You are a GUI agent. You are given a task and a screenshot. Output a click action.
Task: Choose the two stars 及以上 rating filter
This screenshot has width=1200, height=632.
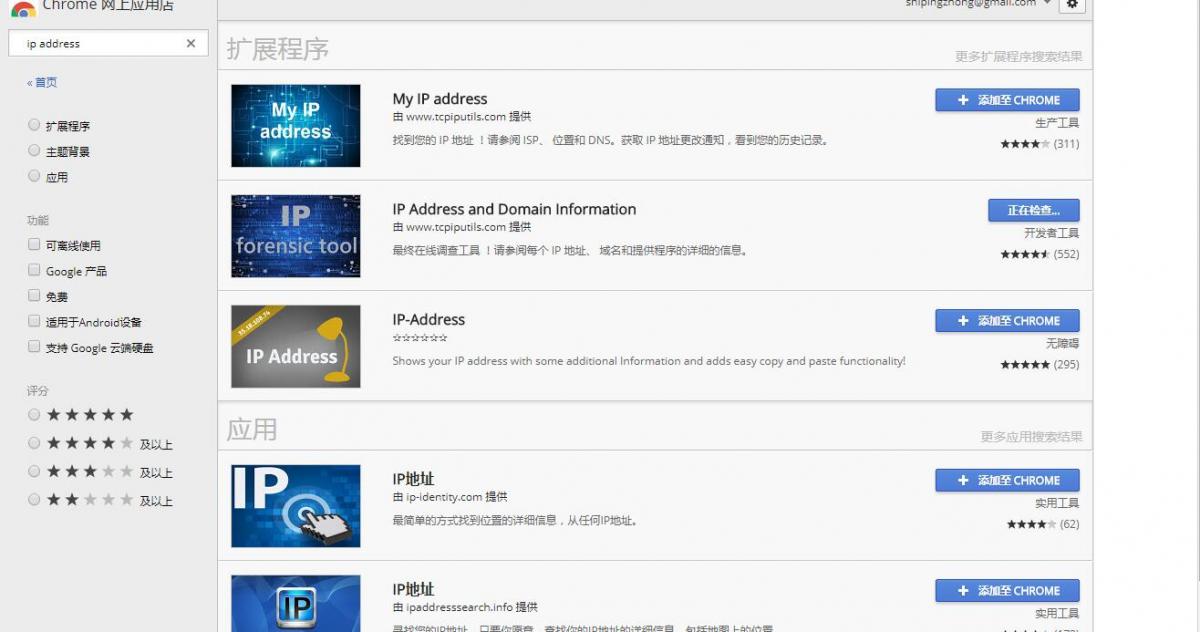(x=34, y=499)
